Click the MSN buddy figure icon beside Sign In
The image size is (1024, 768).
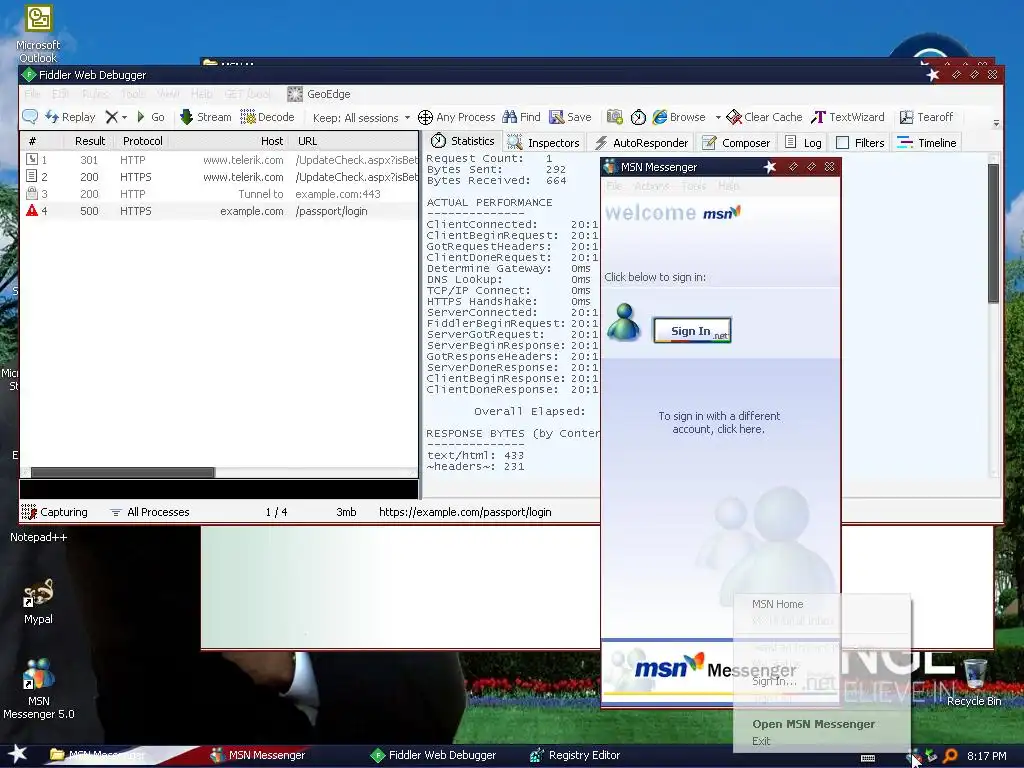pos(624,322)
